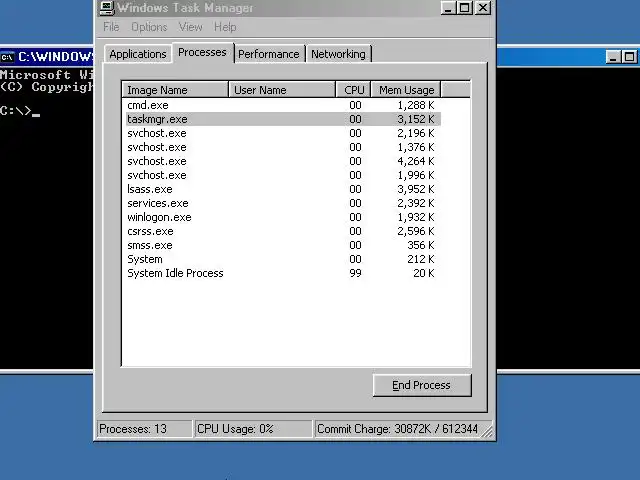Sort by Image Name column header
The image size is (640, 480).
click(175, 90)
